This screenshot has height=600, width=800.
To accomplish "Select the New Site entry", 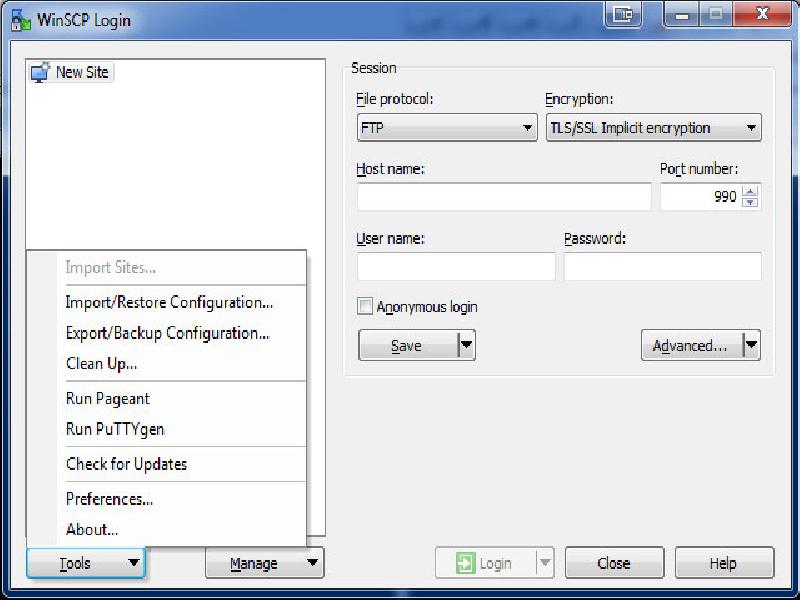I will [x=71, y=72].
